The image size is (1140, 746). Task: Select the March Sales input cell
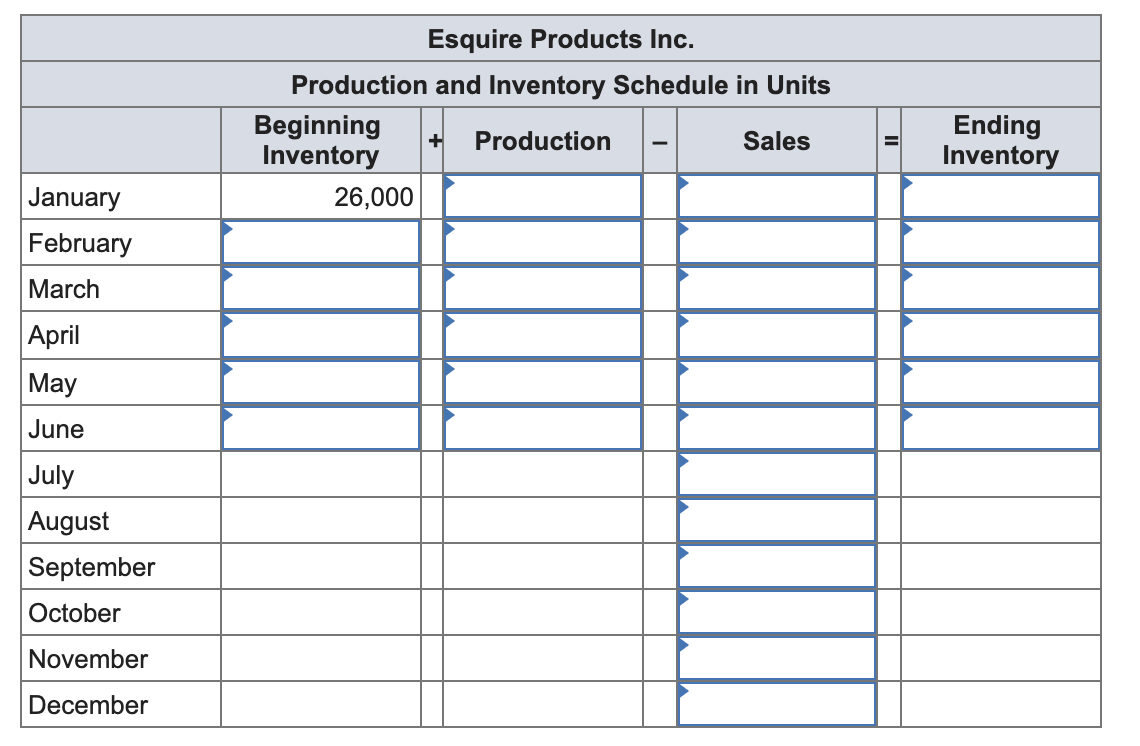coord(777,289)
